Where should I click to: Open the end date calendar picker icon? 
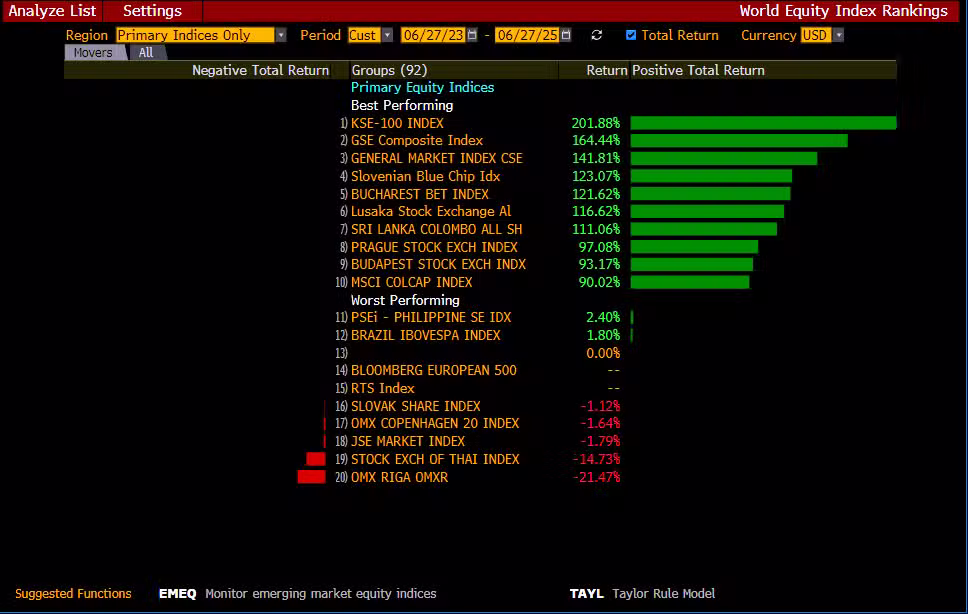[x=566, y=35]
